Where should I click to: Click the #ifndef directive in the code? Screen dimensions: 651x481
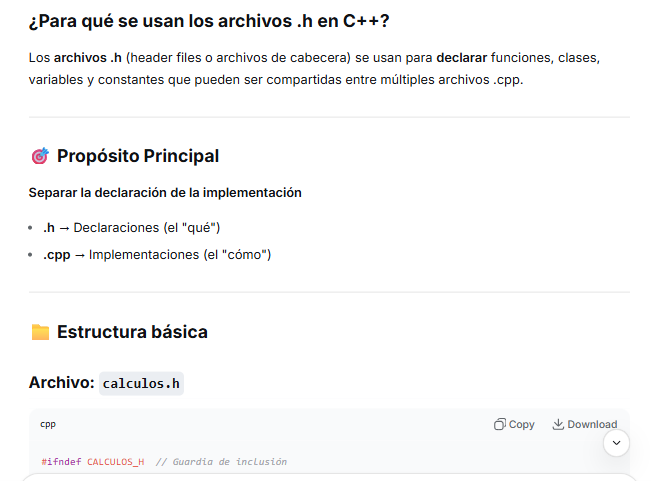pyautogui.click(x=61, y=462)
